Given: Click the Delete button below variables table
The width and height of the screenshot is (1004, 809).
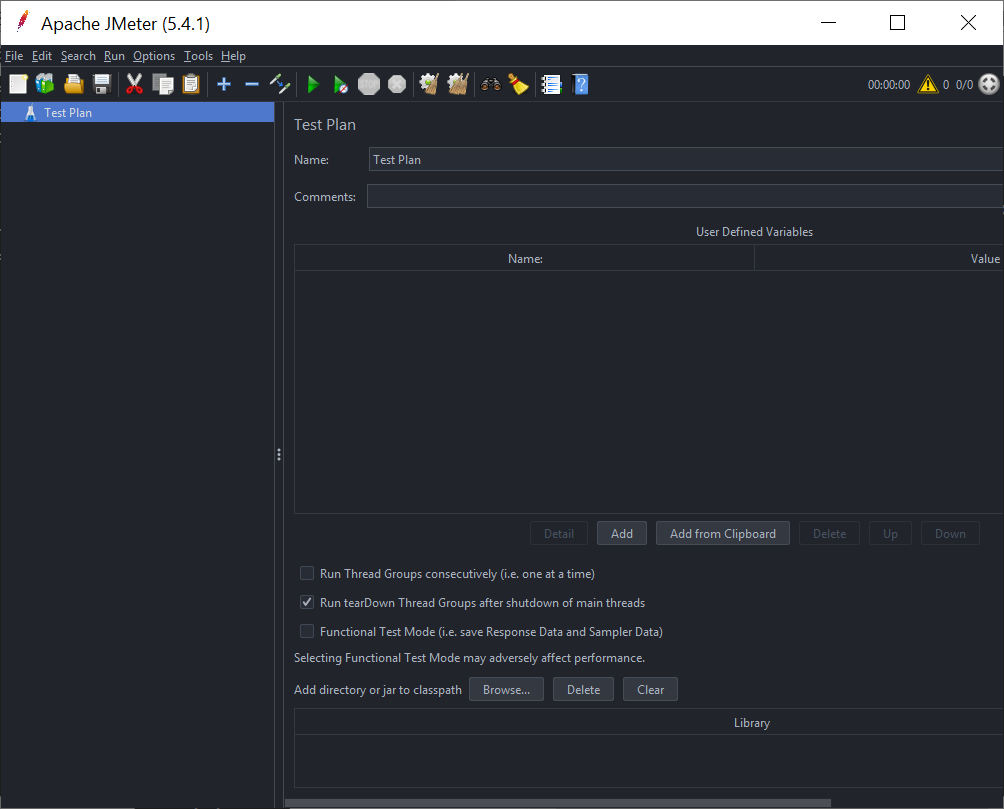Looking at the screenshot, I should 829,533.
